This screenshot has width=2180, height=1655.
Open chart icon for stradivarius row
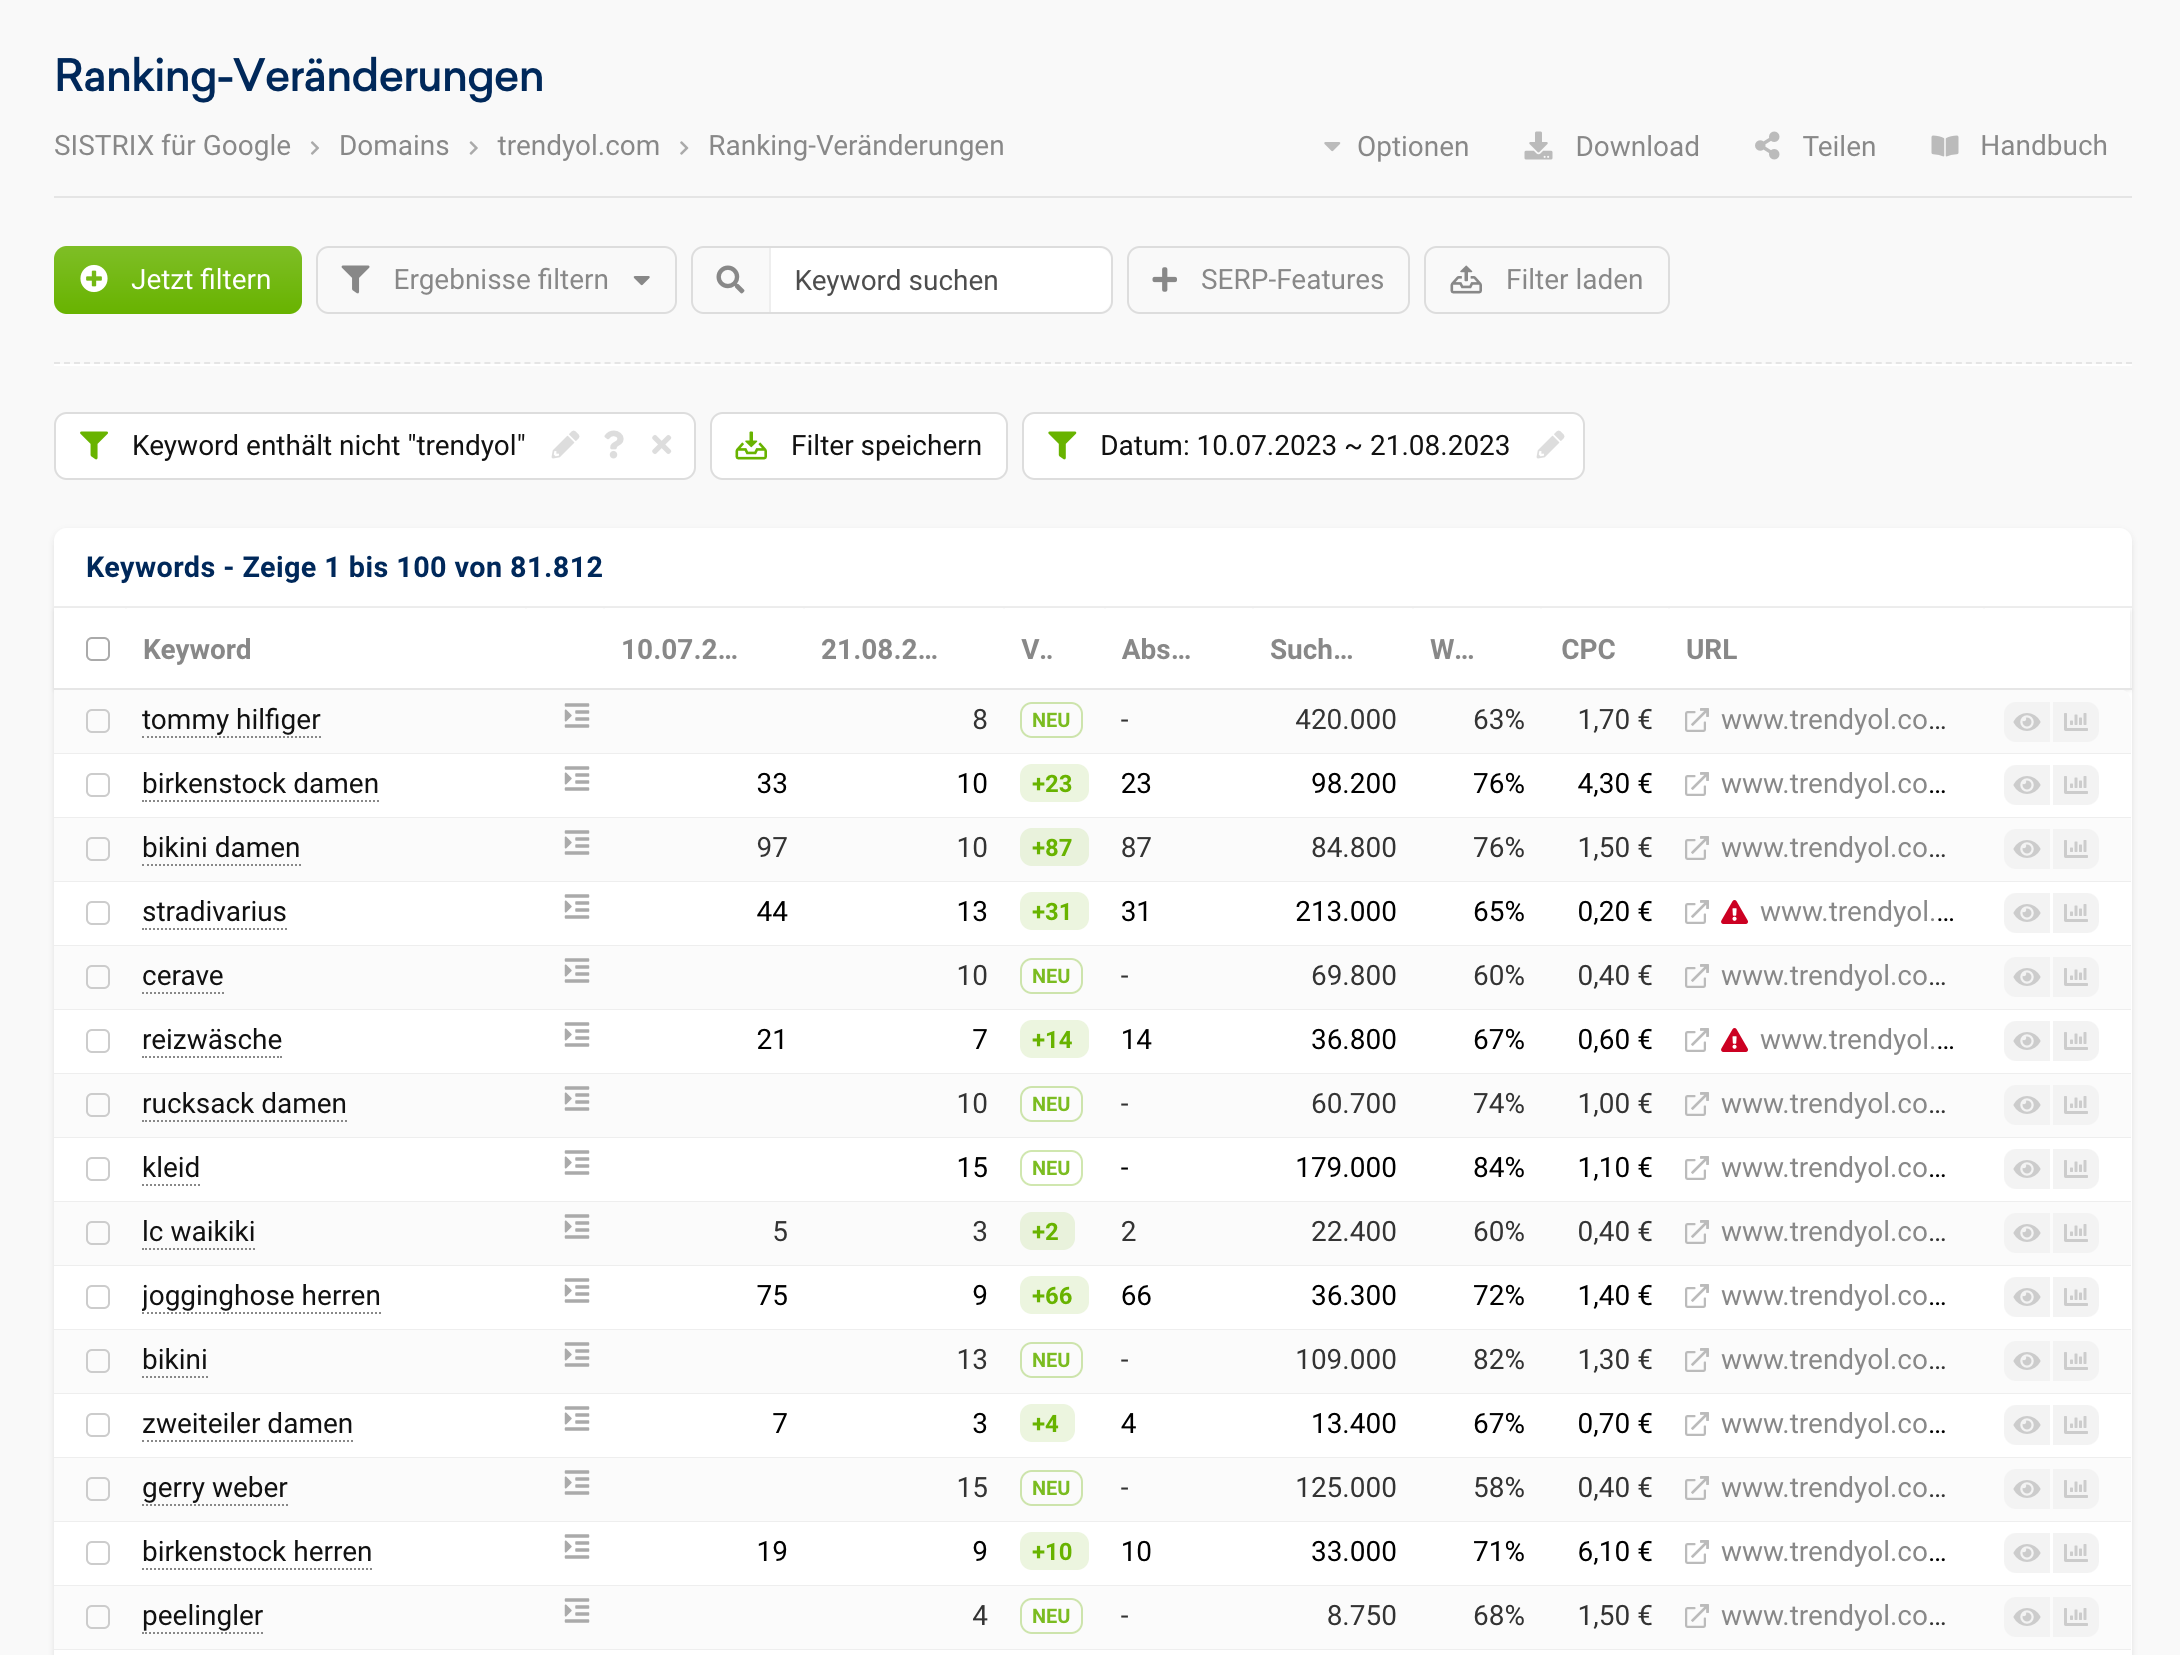tap(2076, 914)
